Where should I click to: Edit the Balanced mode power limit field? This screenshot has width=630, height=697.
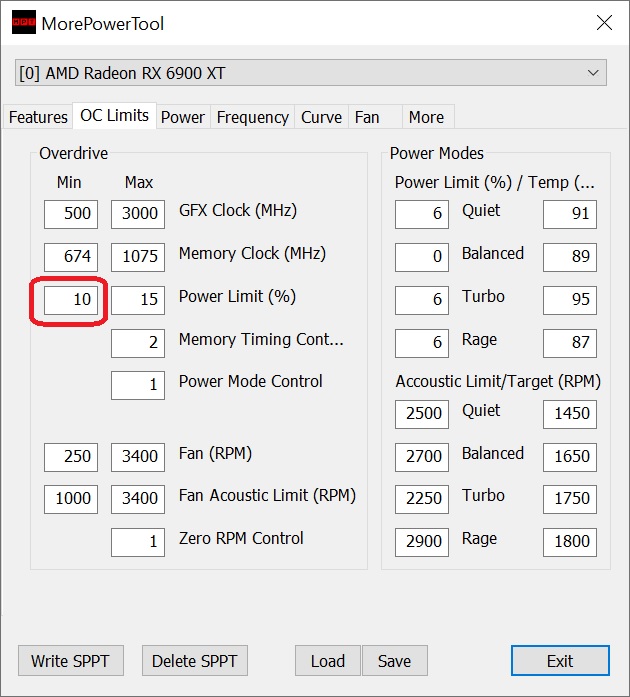(x=422, y=257)
